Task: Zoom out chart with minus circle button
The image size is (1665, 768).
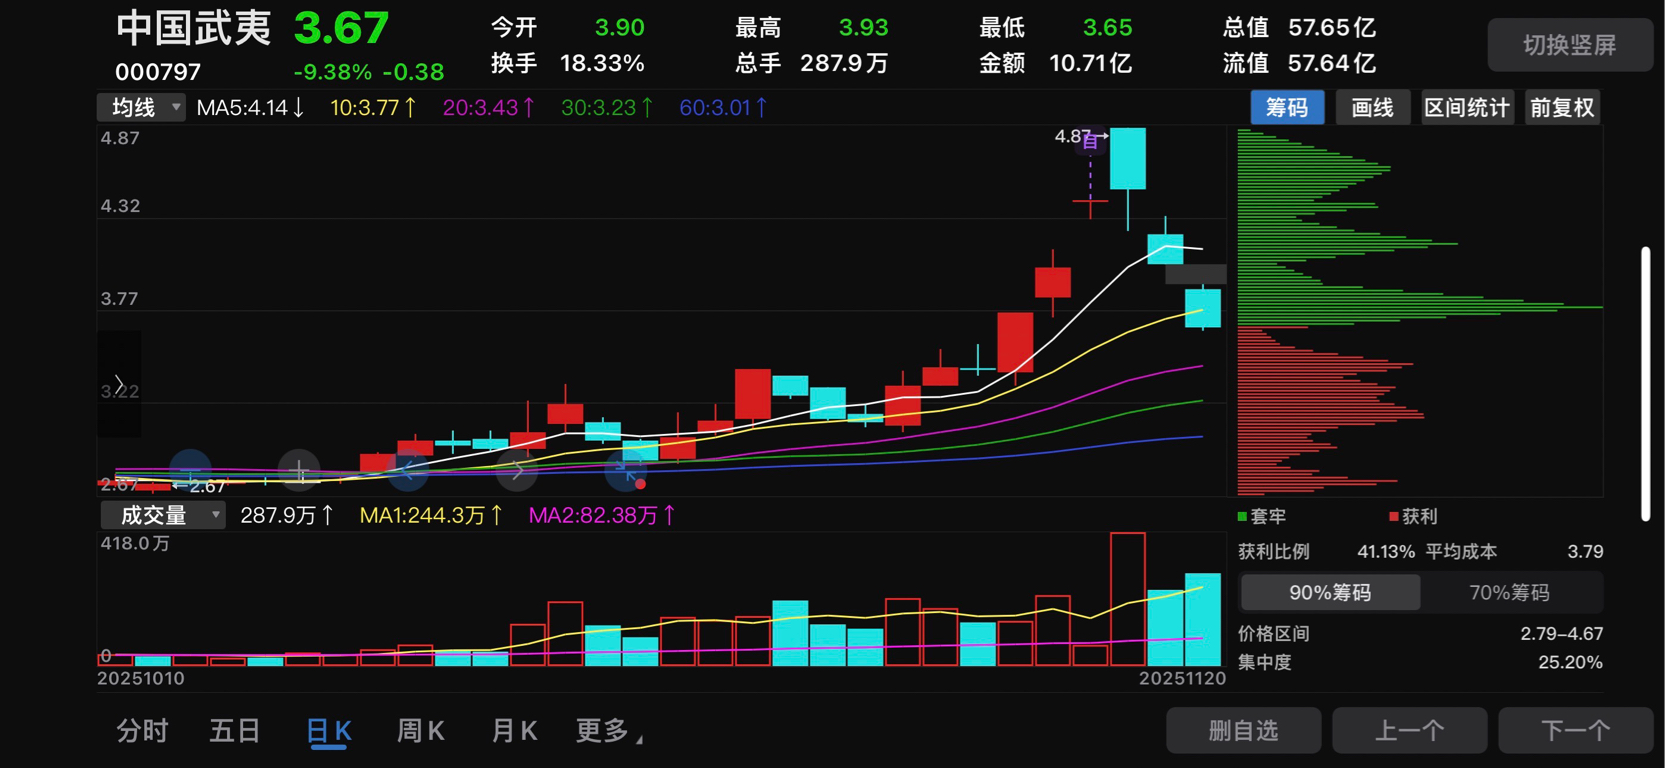Action: click(x=190, y=470)
